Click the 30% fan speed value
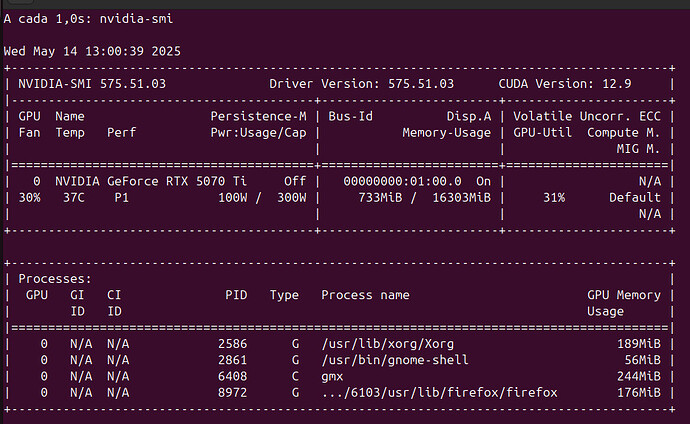 (x=30, y=197)
